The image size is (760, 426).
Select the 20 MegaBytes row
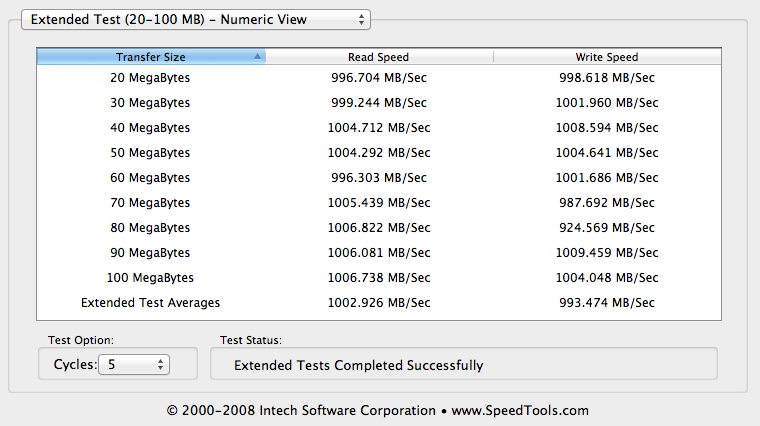[150, 77]
